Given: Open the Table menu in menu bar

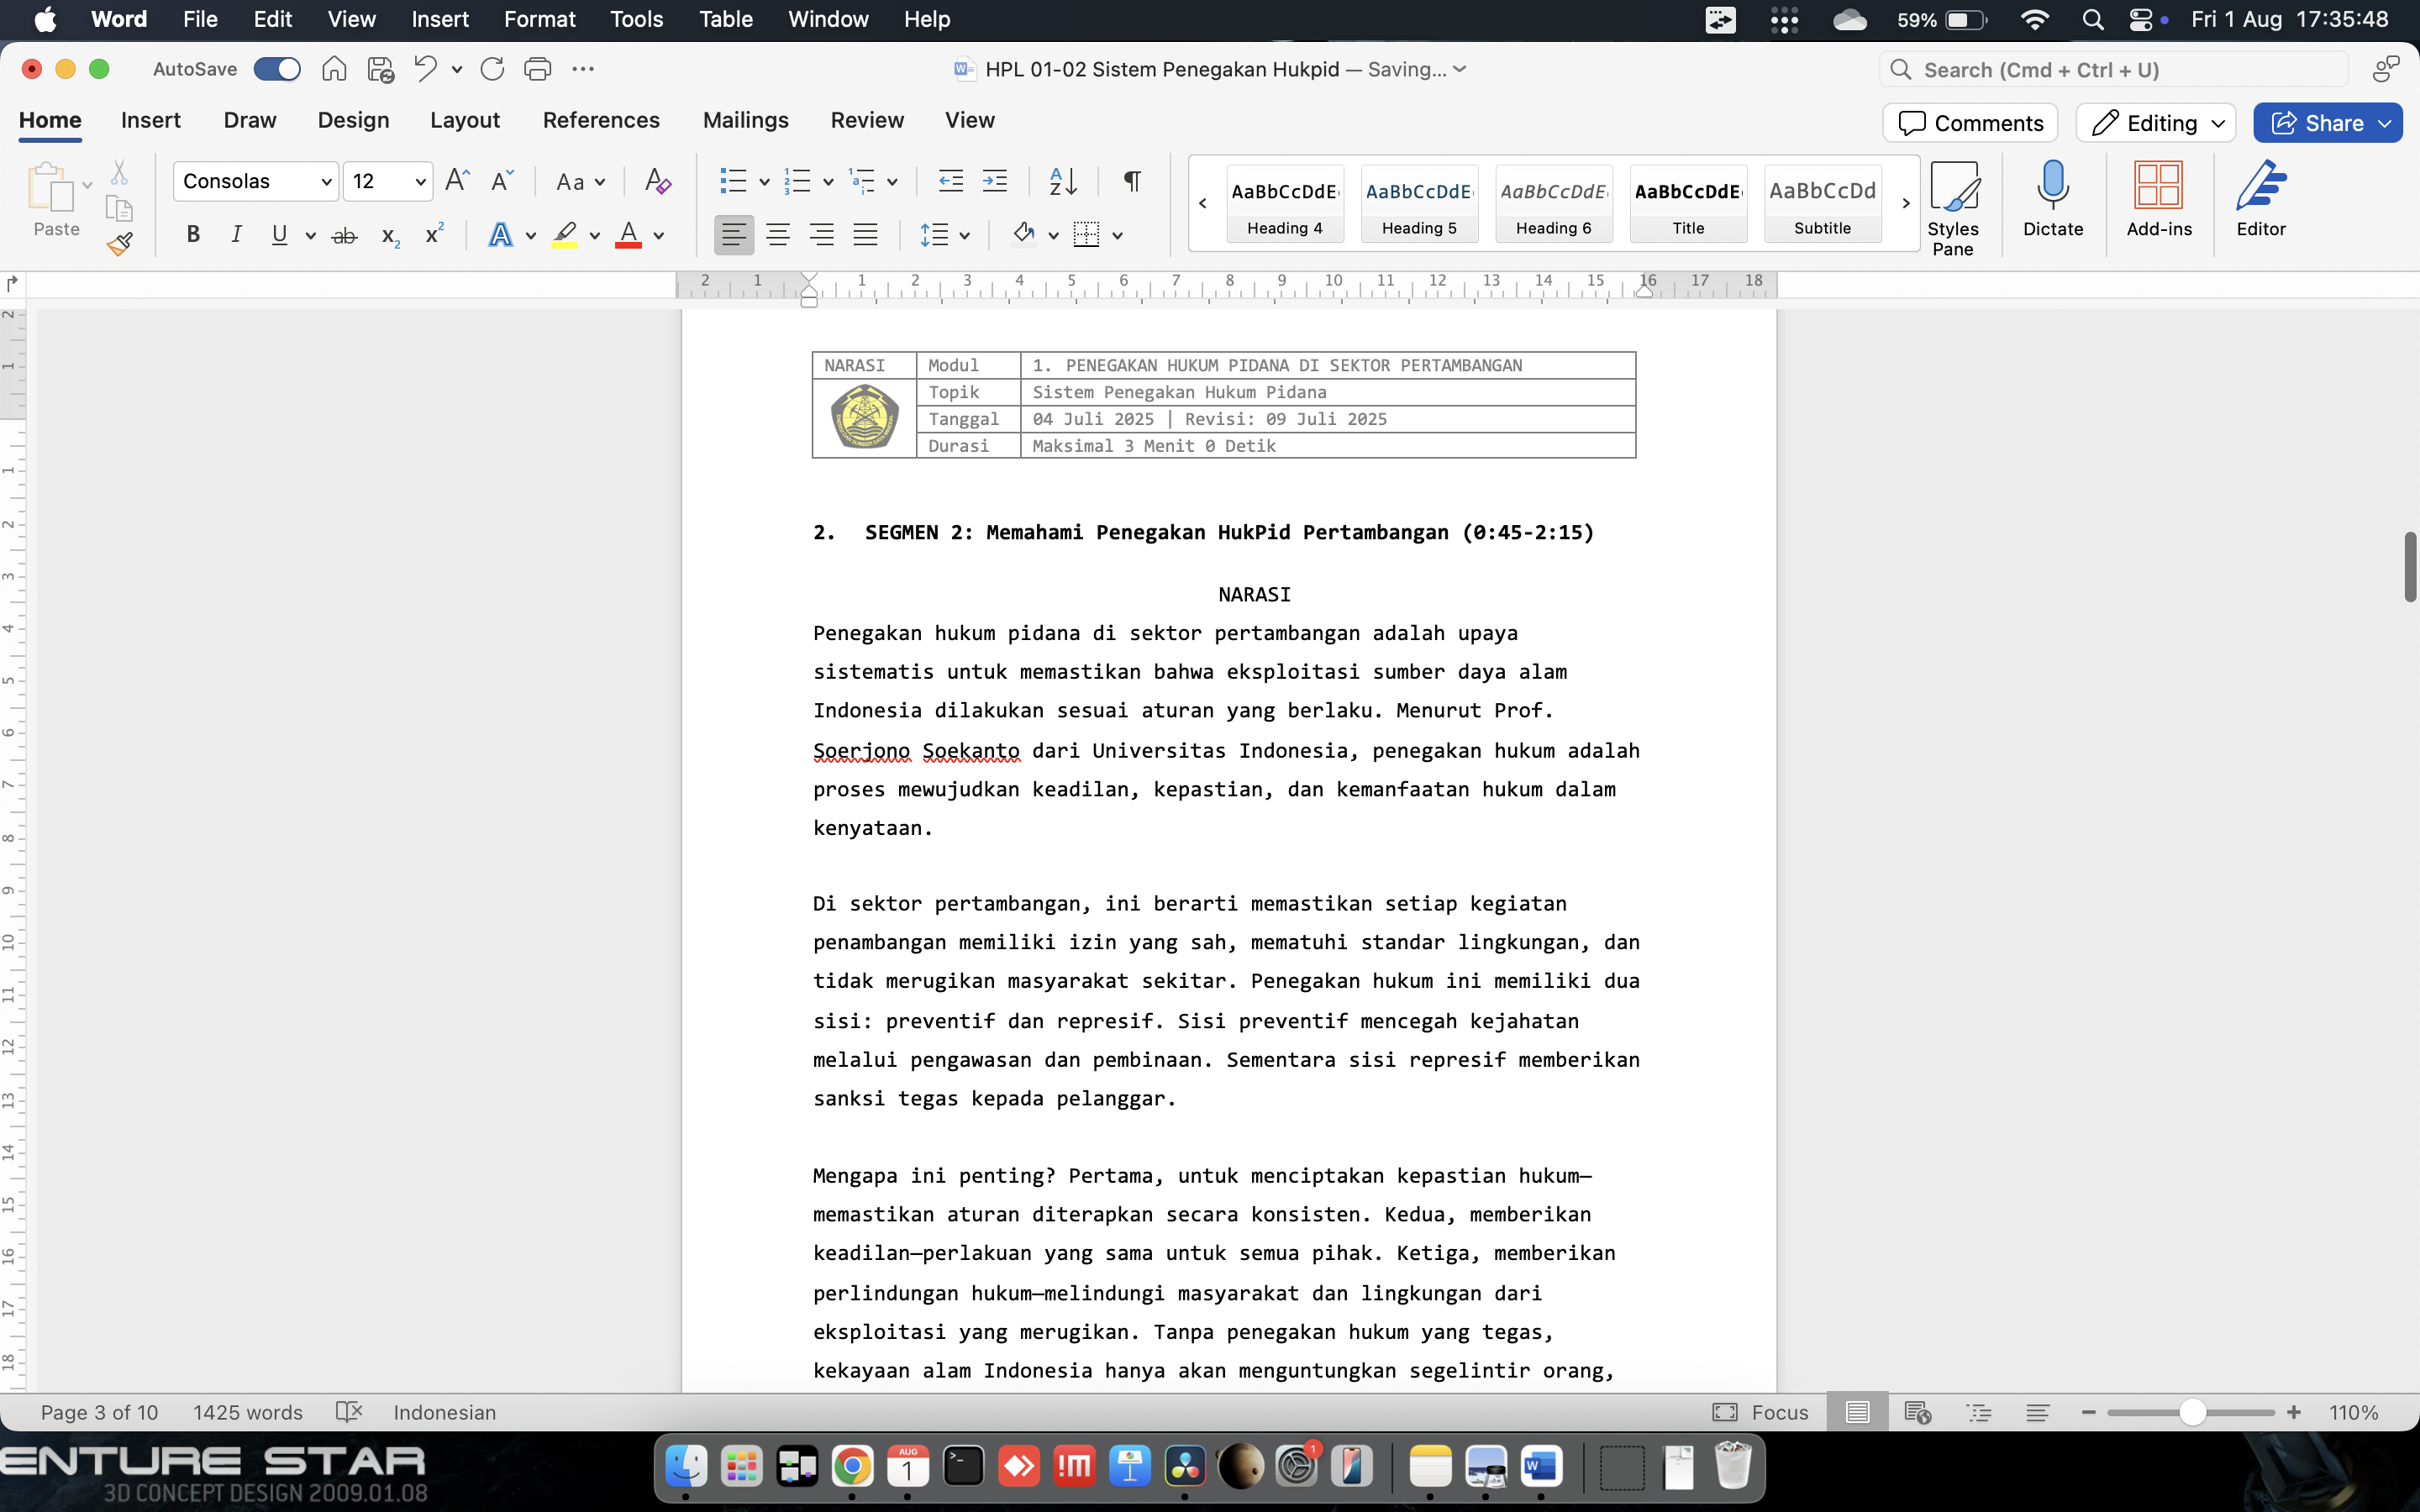Looking at the screenshot, I should click(x=725, y=19).
